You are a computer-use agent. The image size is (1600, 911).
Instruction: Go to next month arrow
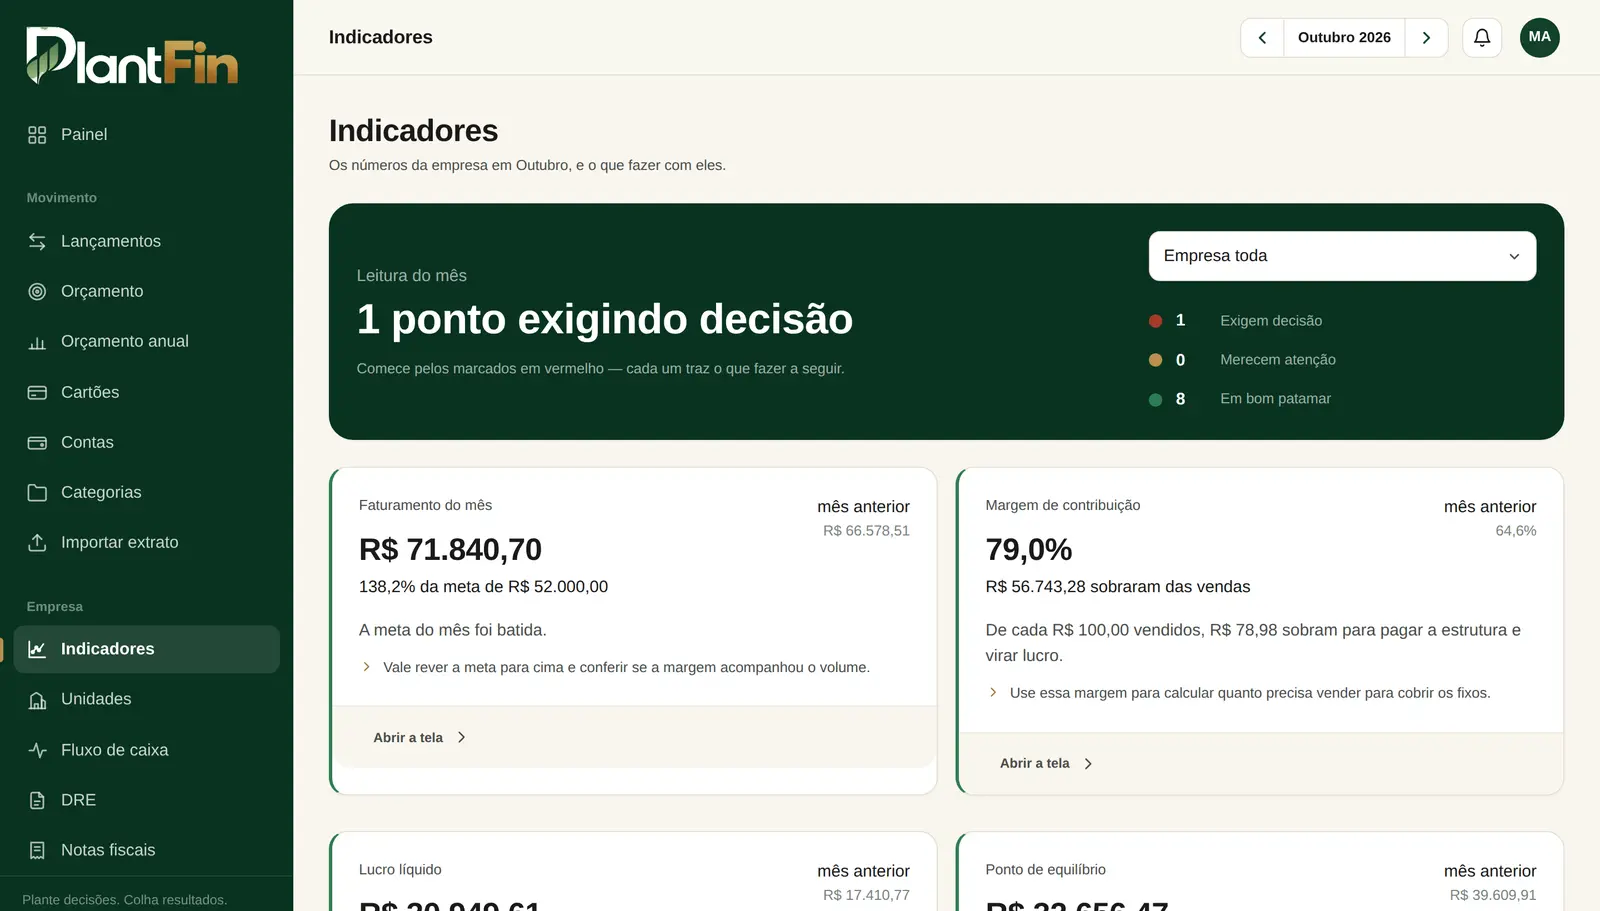[x=1426, y=37]
